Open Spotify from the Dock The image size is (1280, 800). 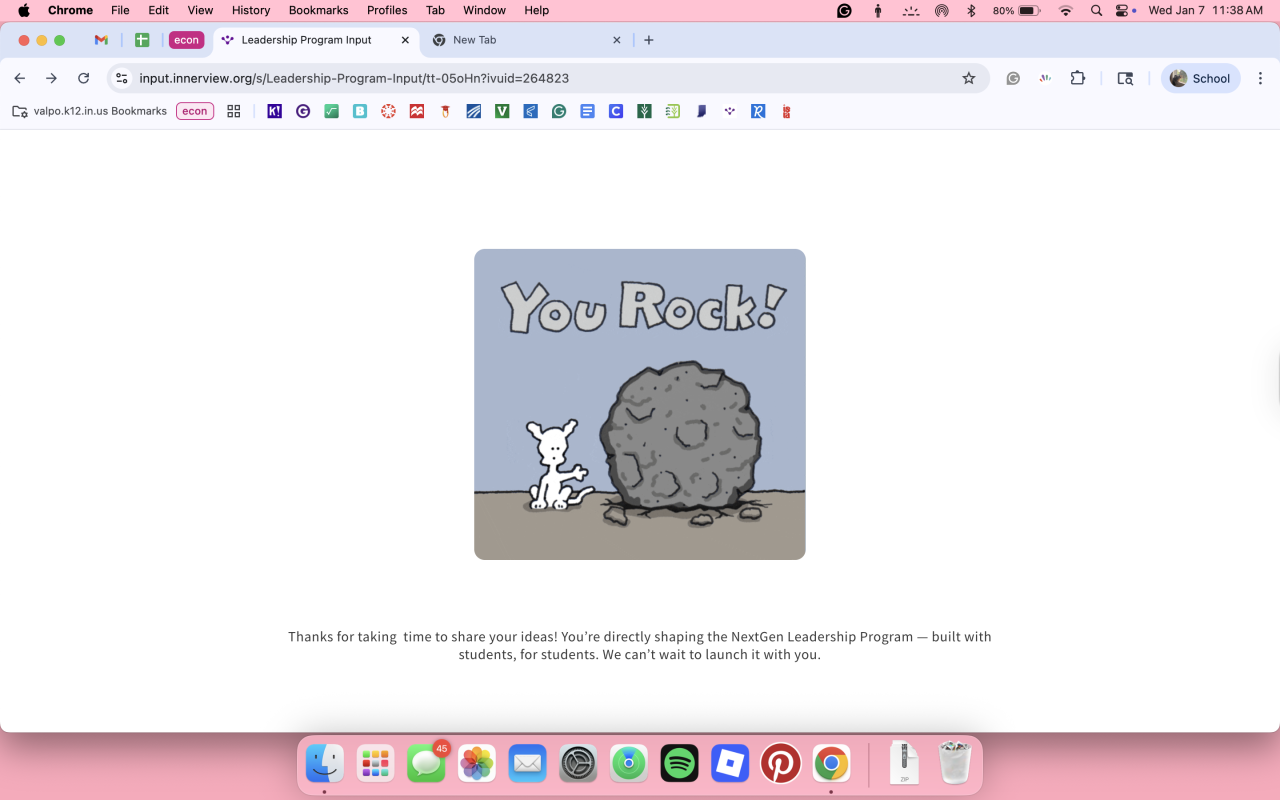click(680, 764)
